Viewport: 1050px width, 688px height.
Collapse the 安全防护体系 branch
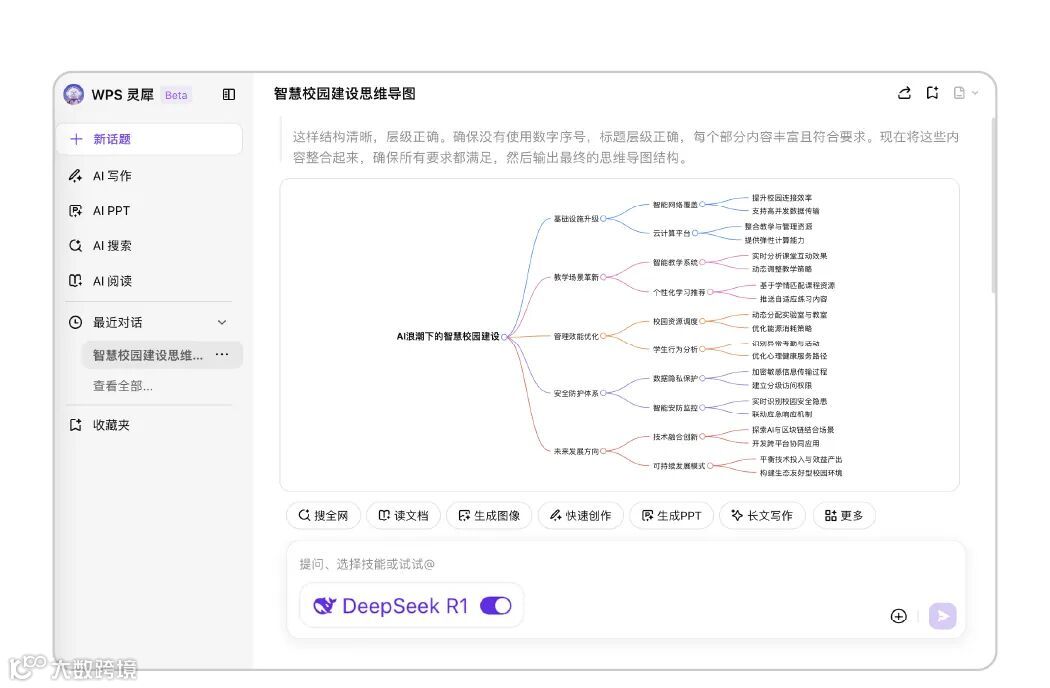[x=603, y=393]
